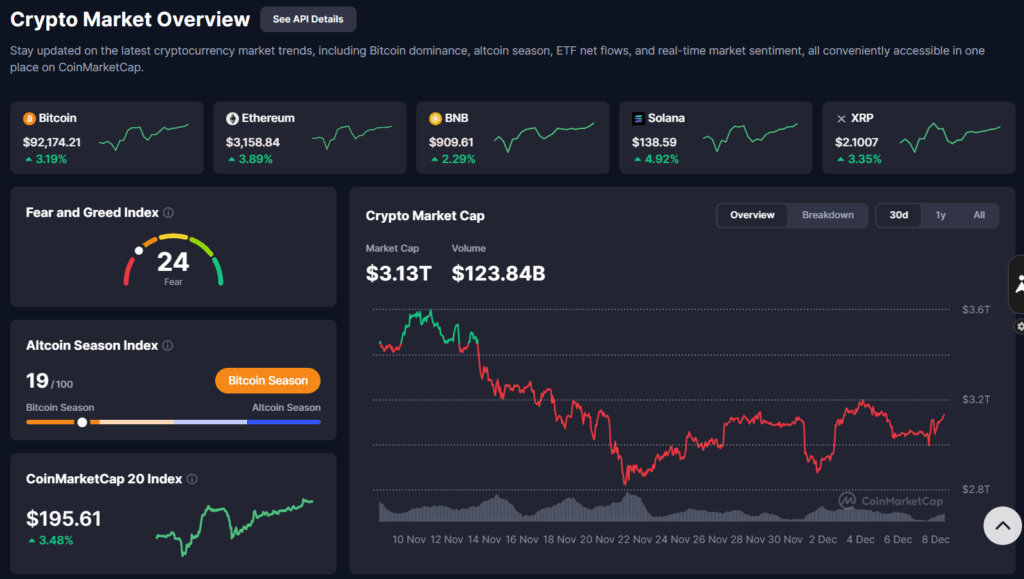Image resolution: width=1024 pixels, height=579 pixels.
Task: Click the Bitcoin coin icon
Action: point(29,118)
